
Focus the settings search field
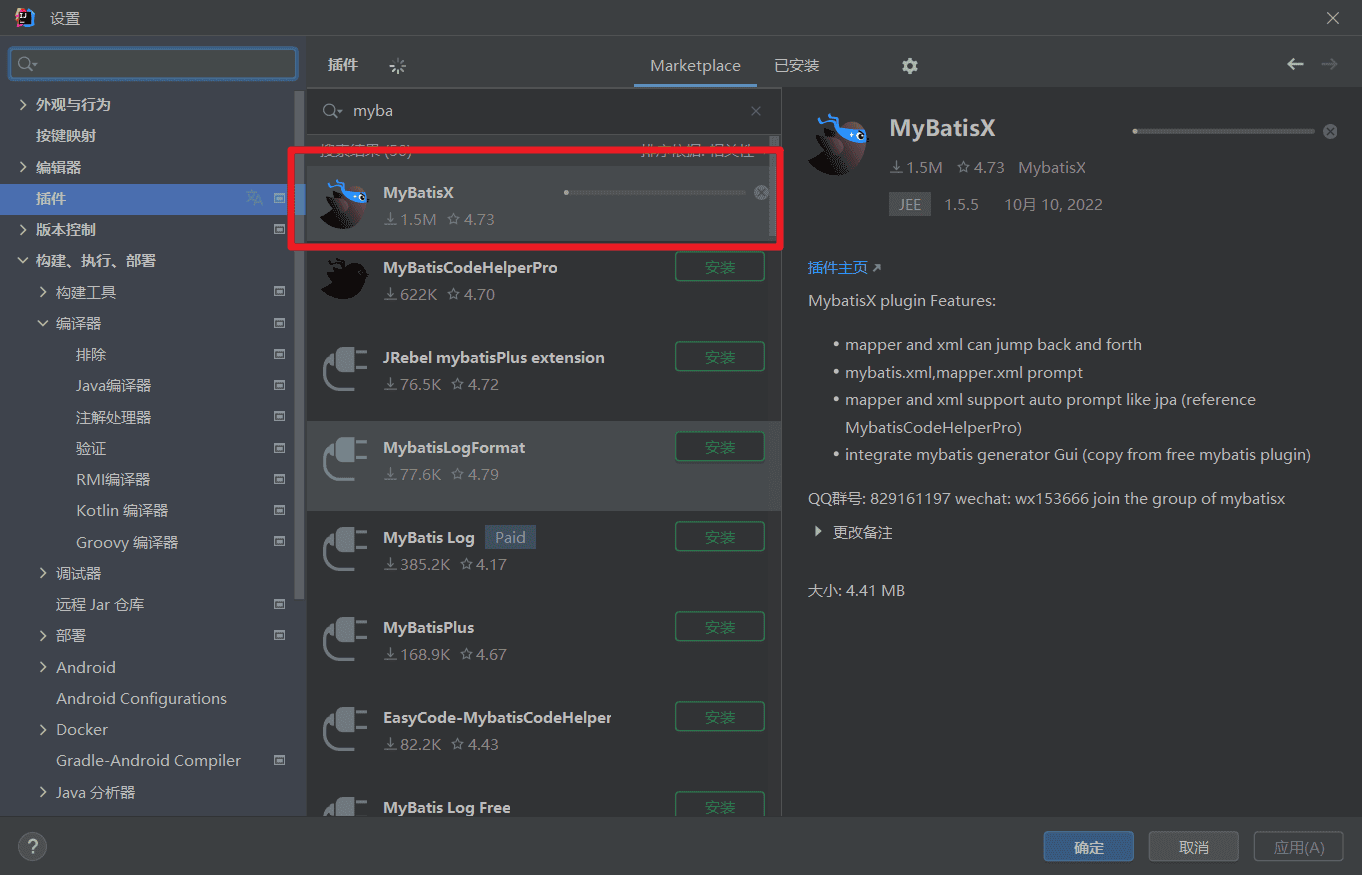153,64
